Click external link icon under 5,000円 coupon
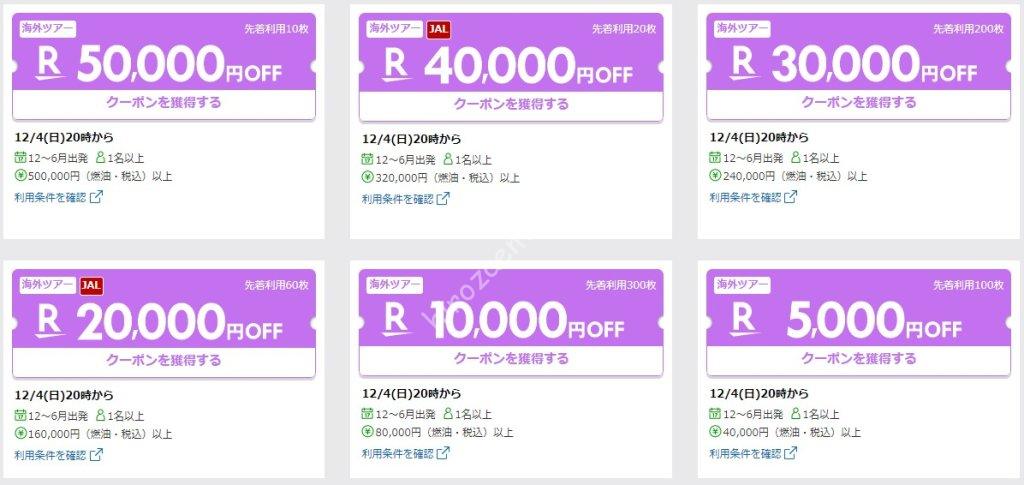The image size is (1024, 485). coord(790,453)
